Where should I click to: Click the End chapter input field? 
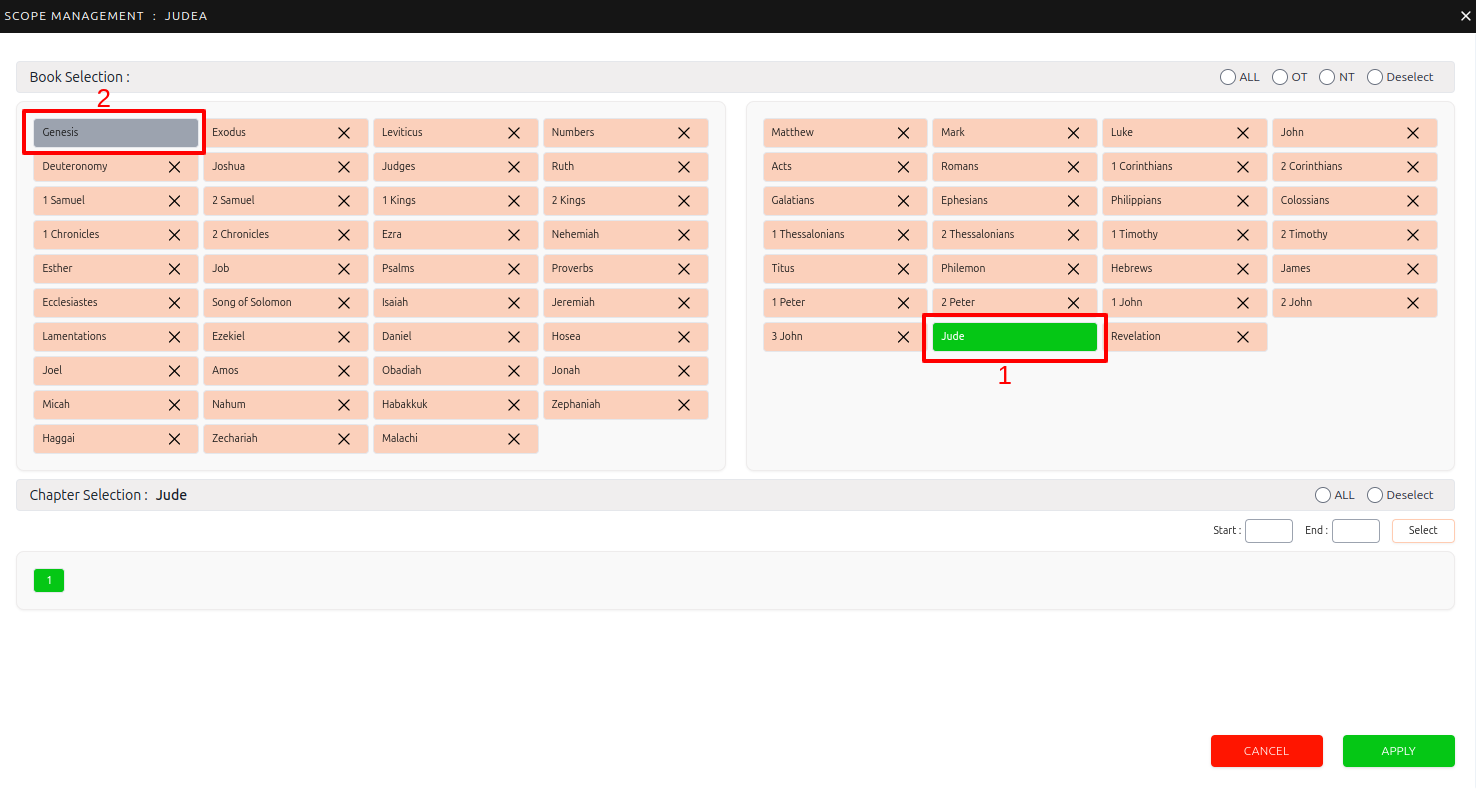click(x=1355, y=531)
